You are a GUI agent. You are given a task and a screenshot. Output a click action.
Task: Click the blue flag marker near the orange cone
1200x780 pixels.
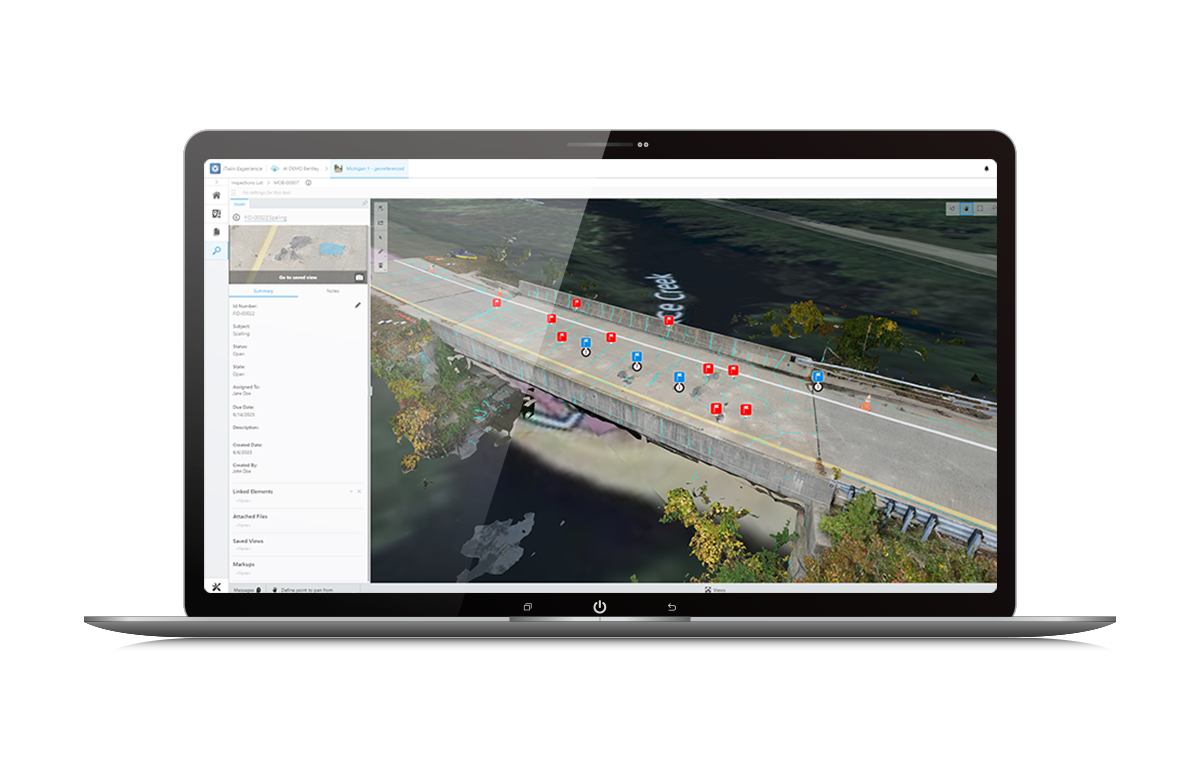[x=818, y=376]
